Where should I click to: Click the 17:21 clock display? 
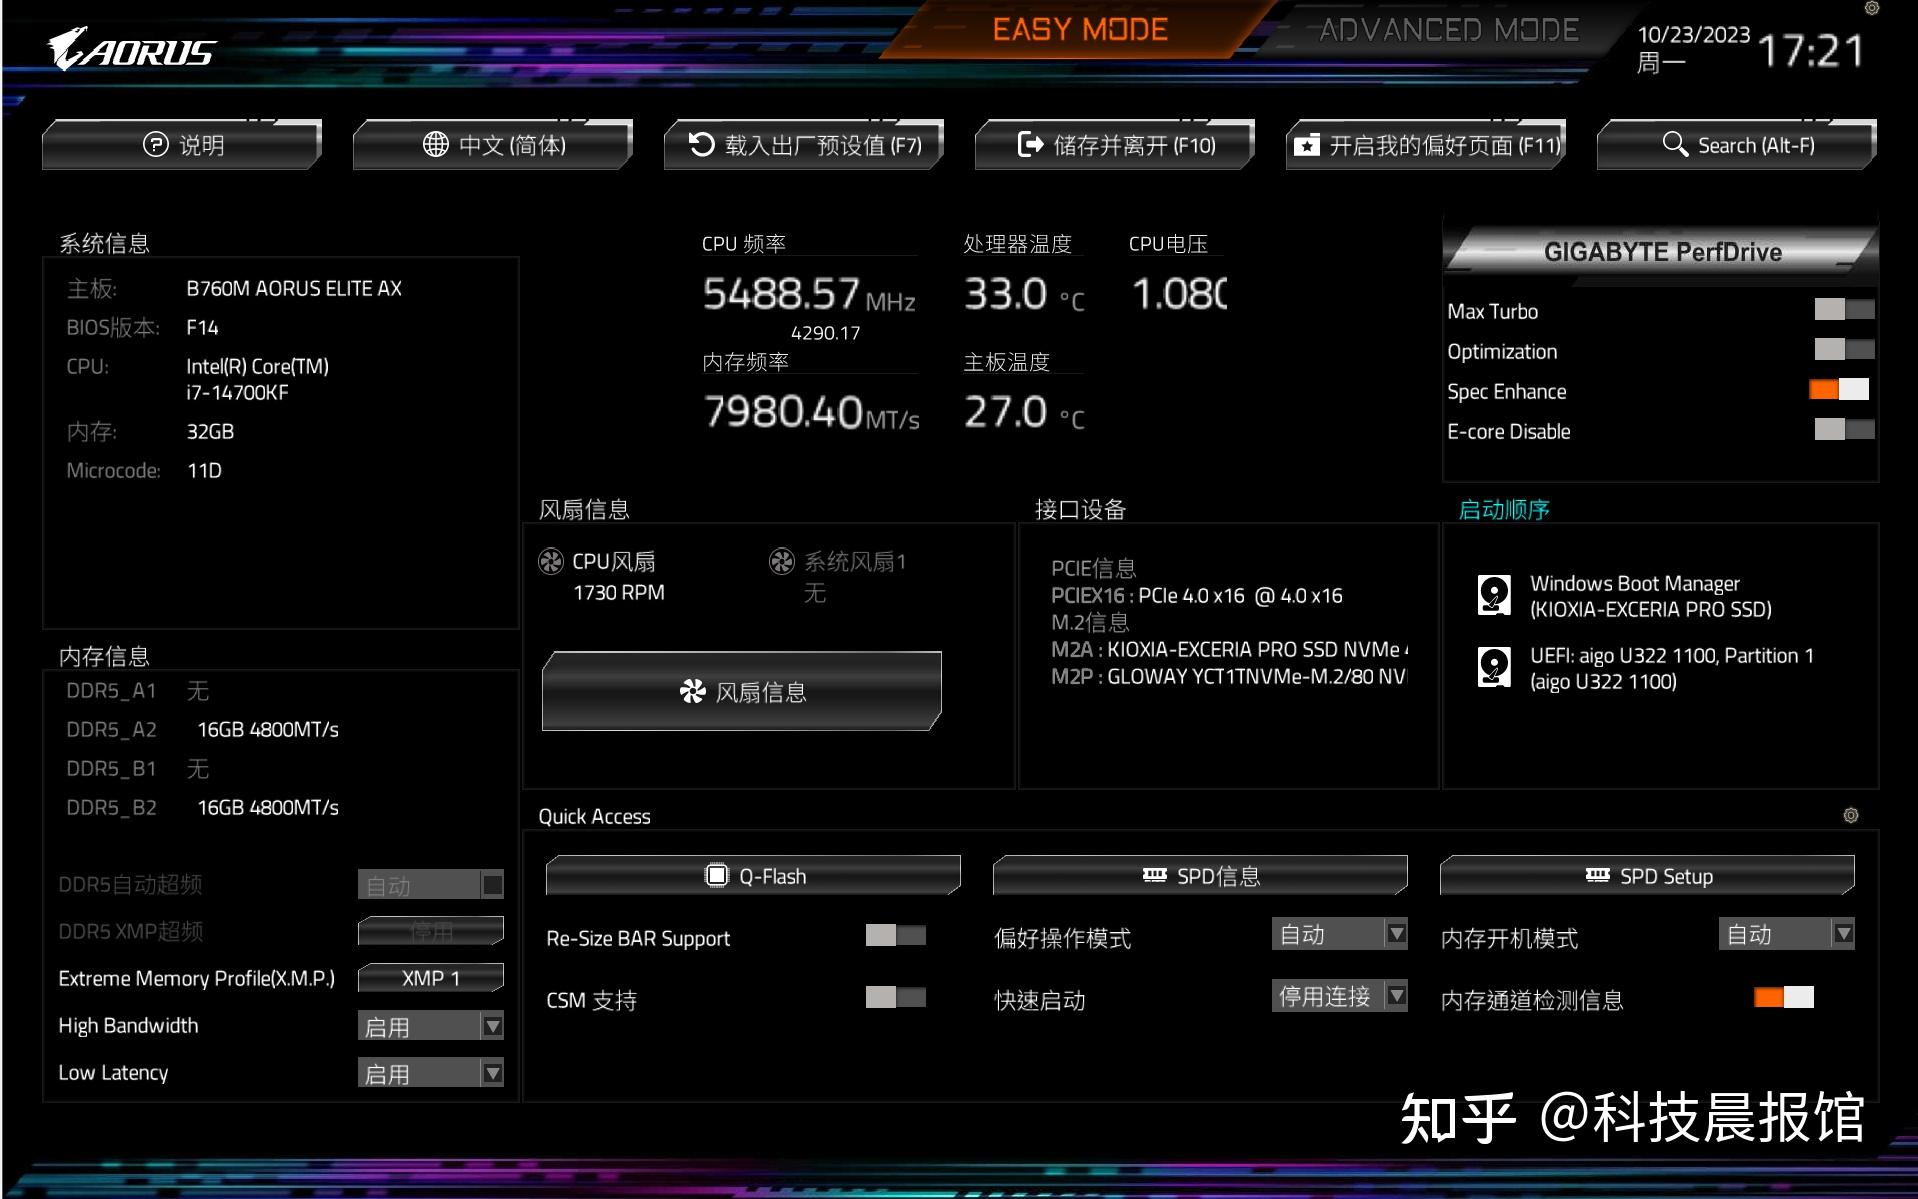click(1811, 51)
